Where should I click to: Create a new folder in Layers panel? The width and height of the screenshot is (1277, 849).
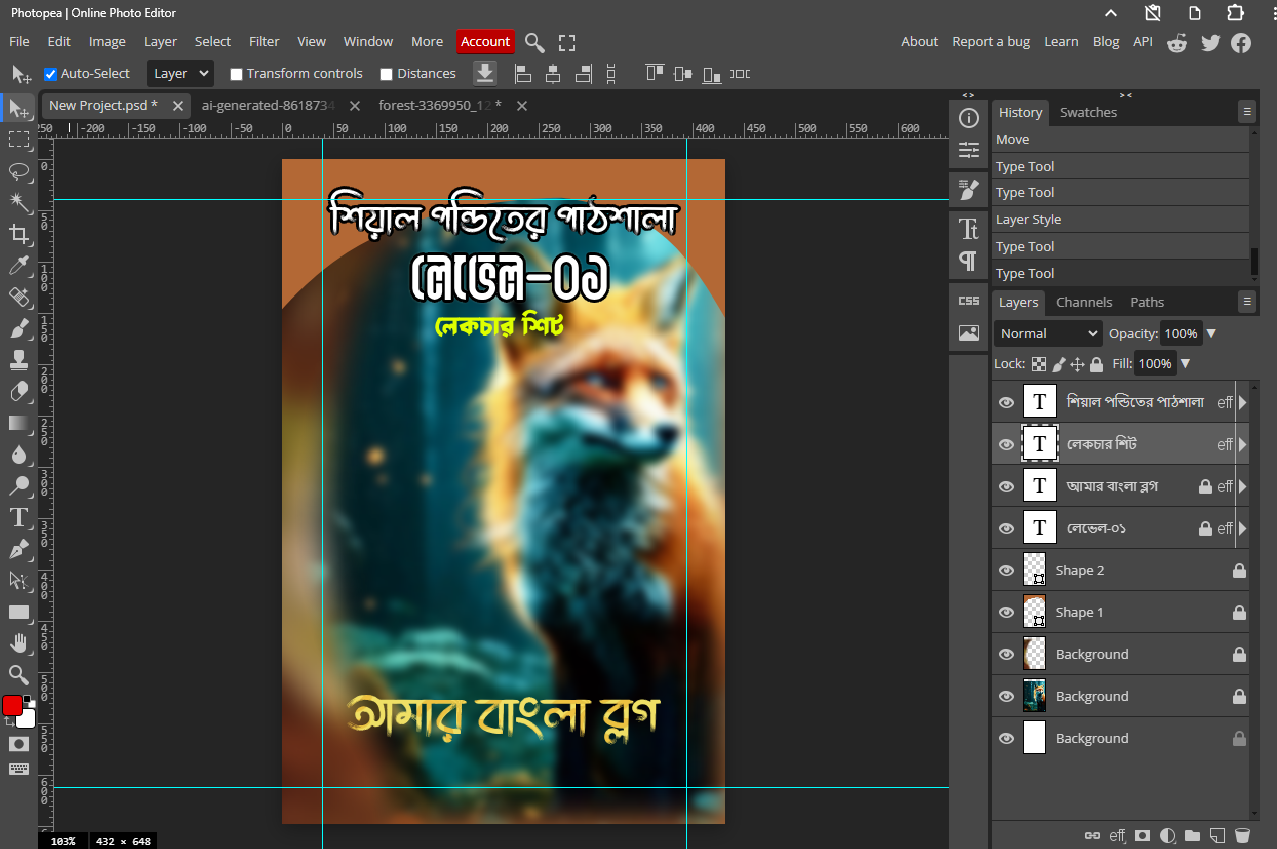click(1192, 835)
